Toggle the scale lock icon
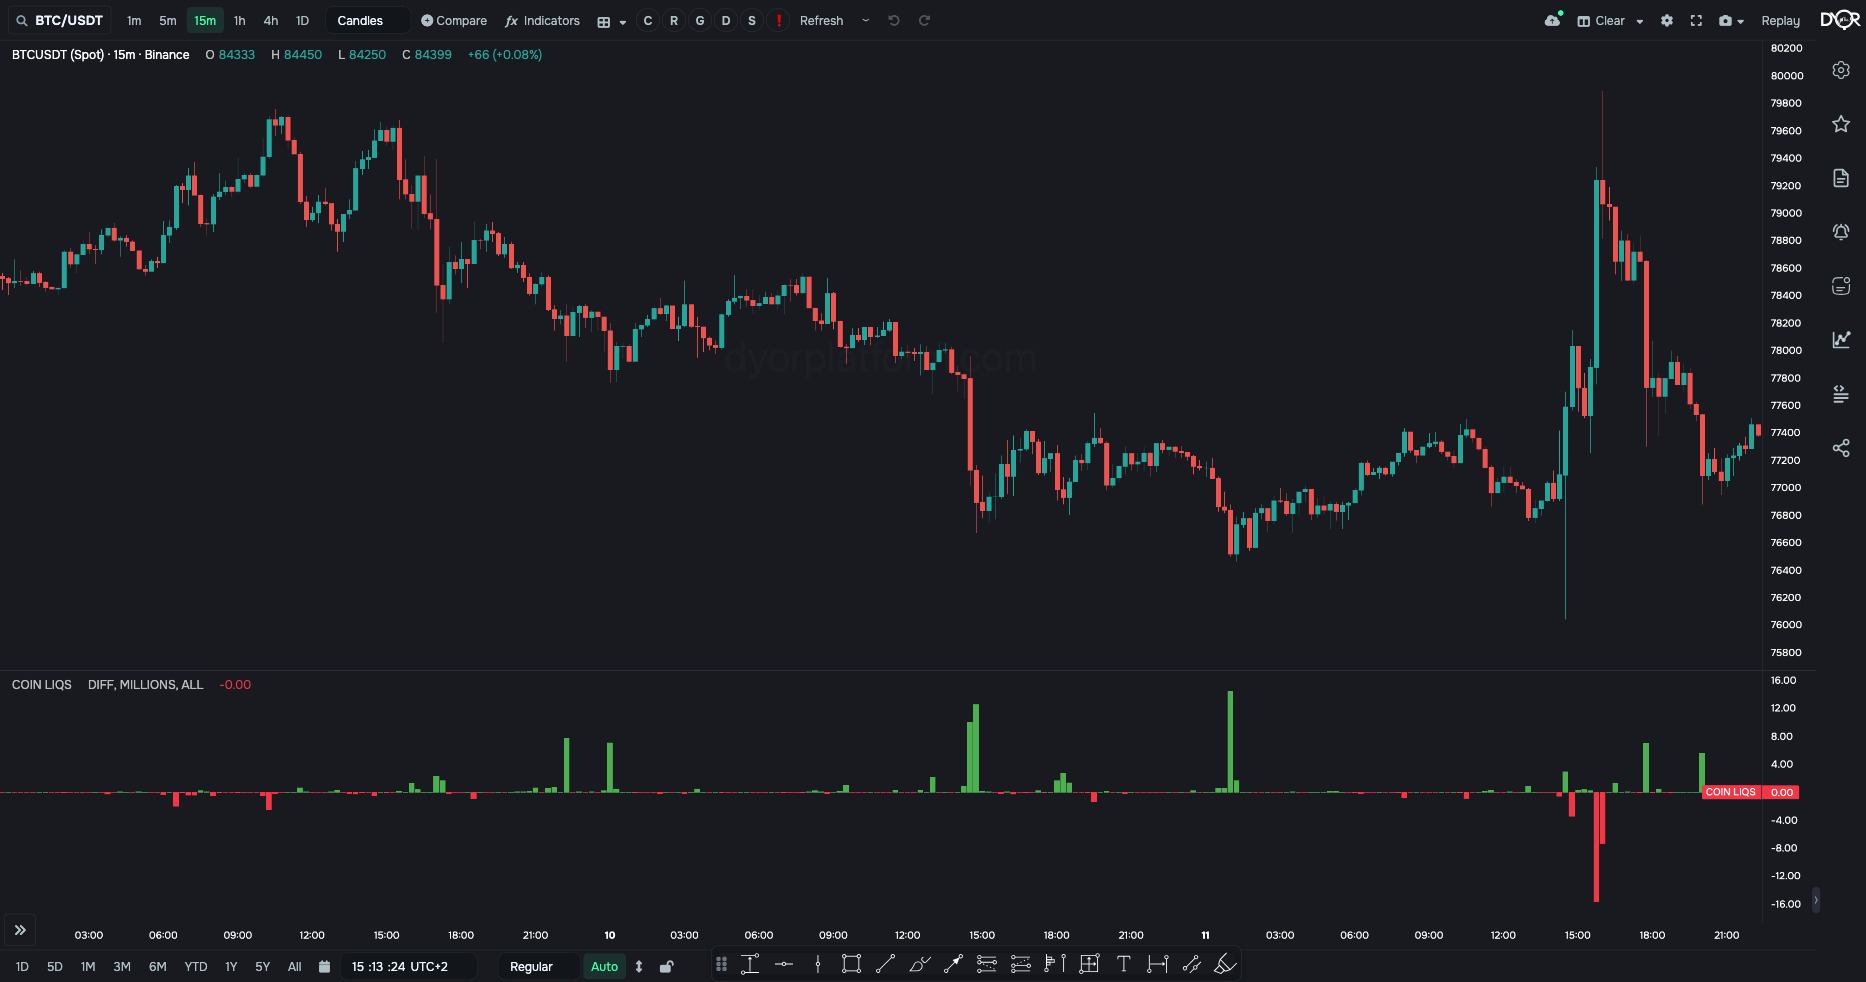 pyautogui.click(x=667, y=966)
